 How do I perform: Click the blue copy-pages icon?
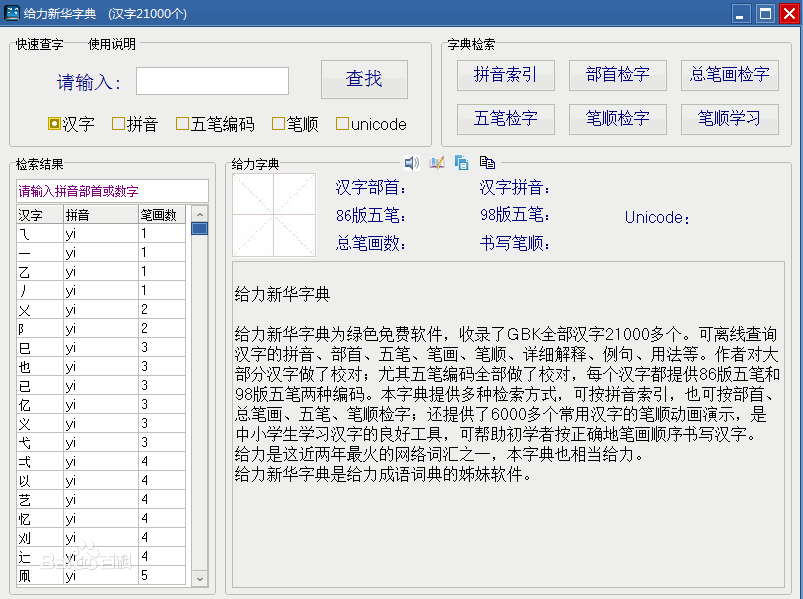(x=461, y=163)
